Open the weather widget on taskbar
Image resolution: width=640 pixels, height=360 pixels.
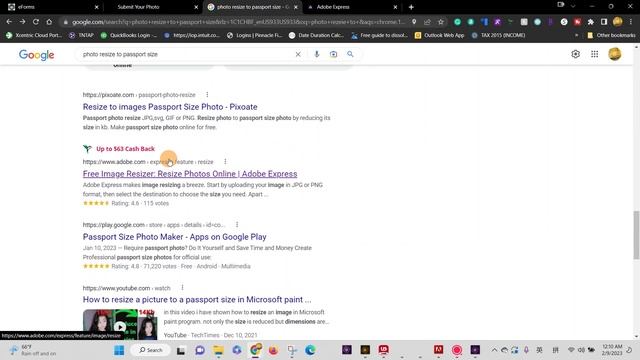(33, 350)
